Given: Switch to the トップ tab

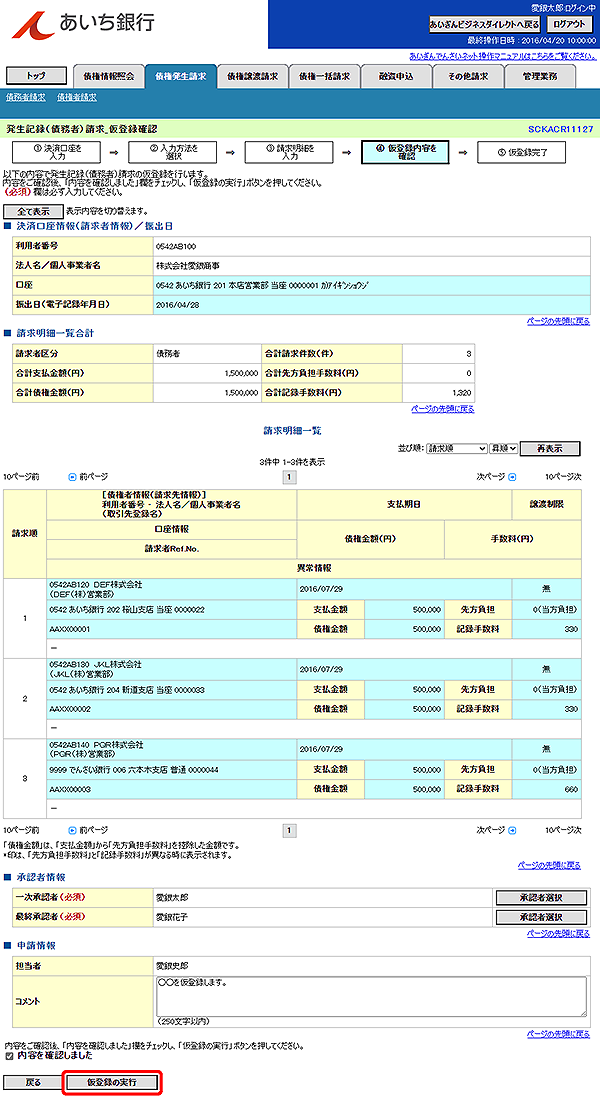Looking at the screenshot, I should pos(35,76).
